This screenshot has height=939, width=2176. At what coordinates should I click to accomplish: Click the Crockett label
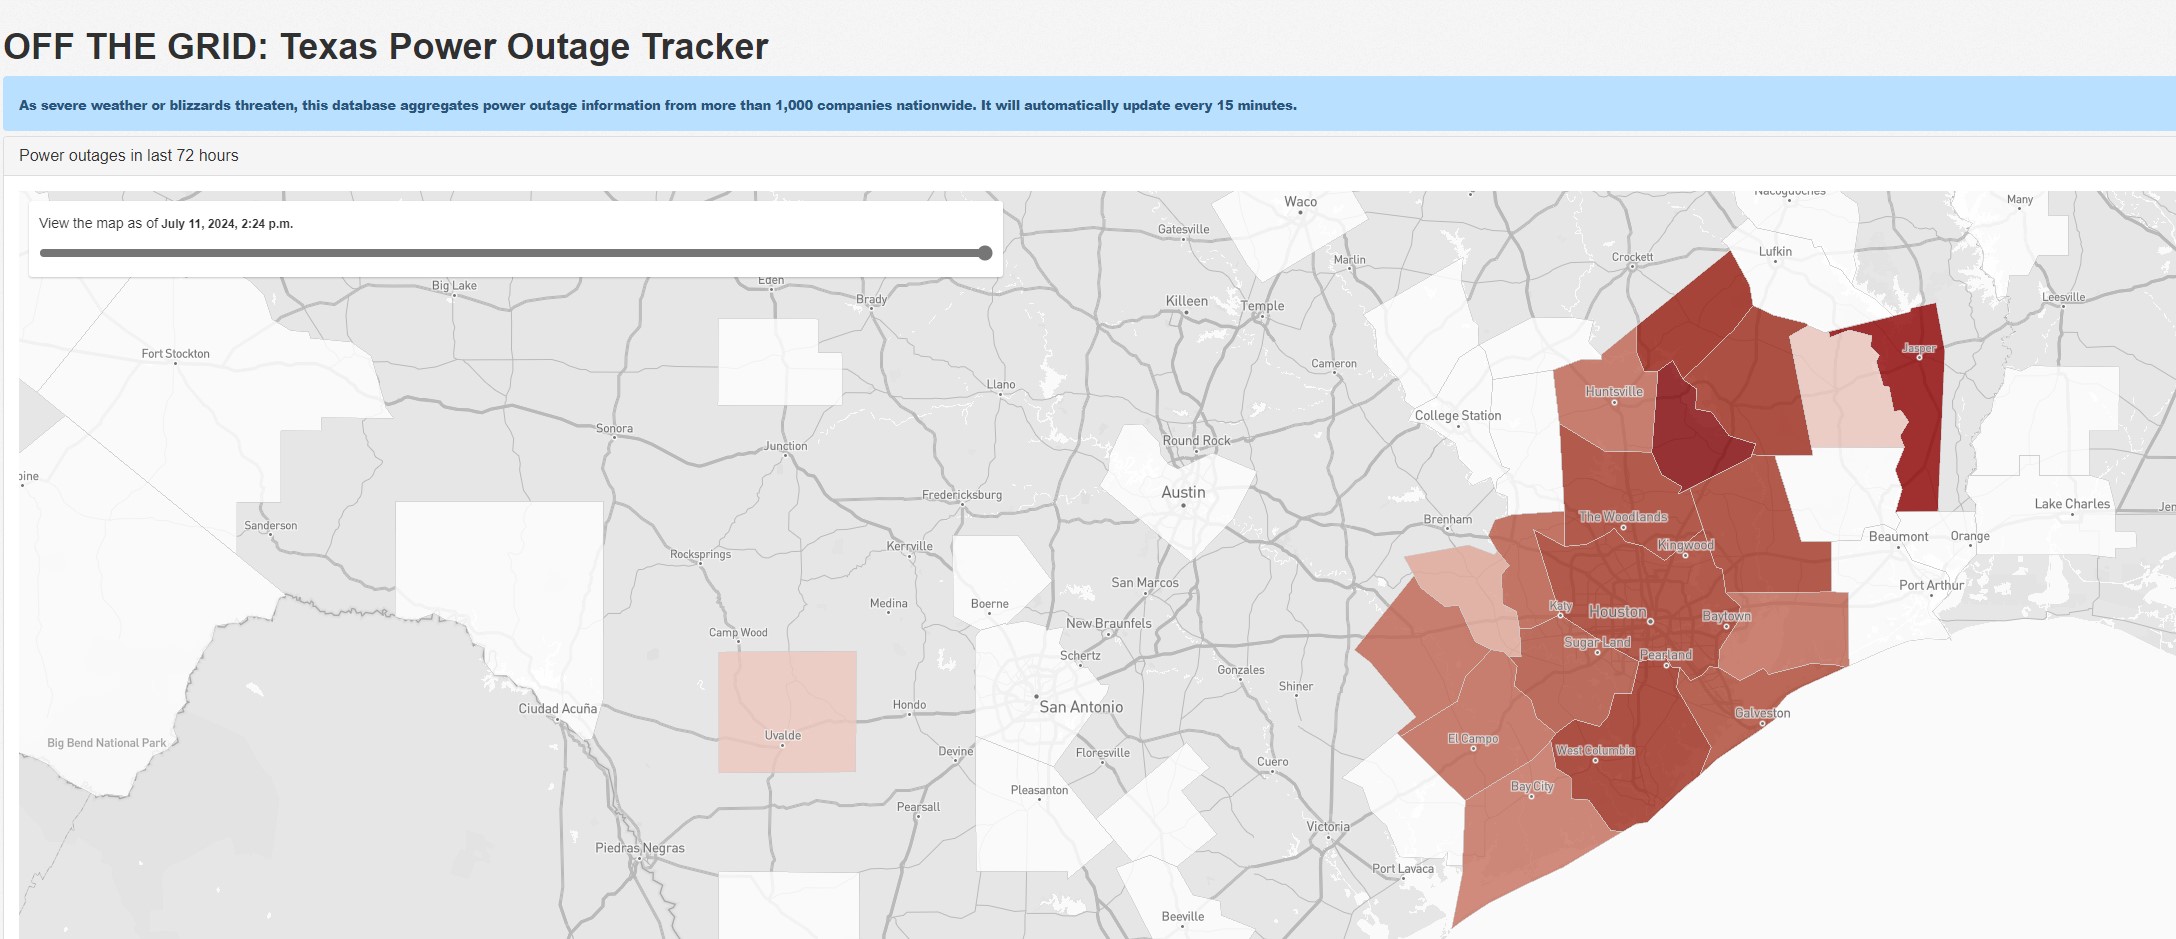(1632, 257)
